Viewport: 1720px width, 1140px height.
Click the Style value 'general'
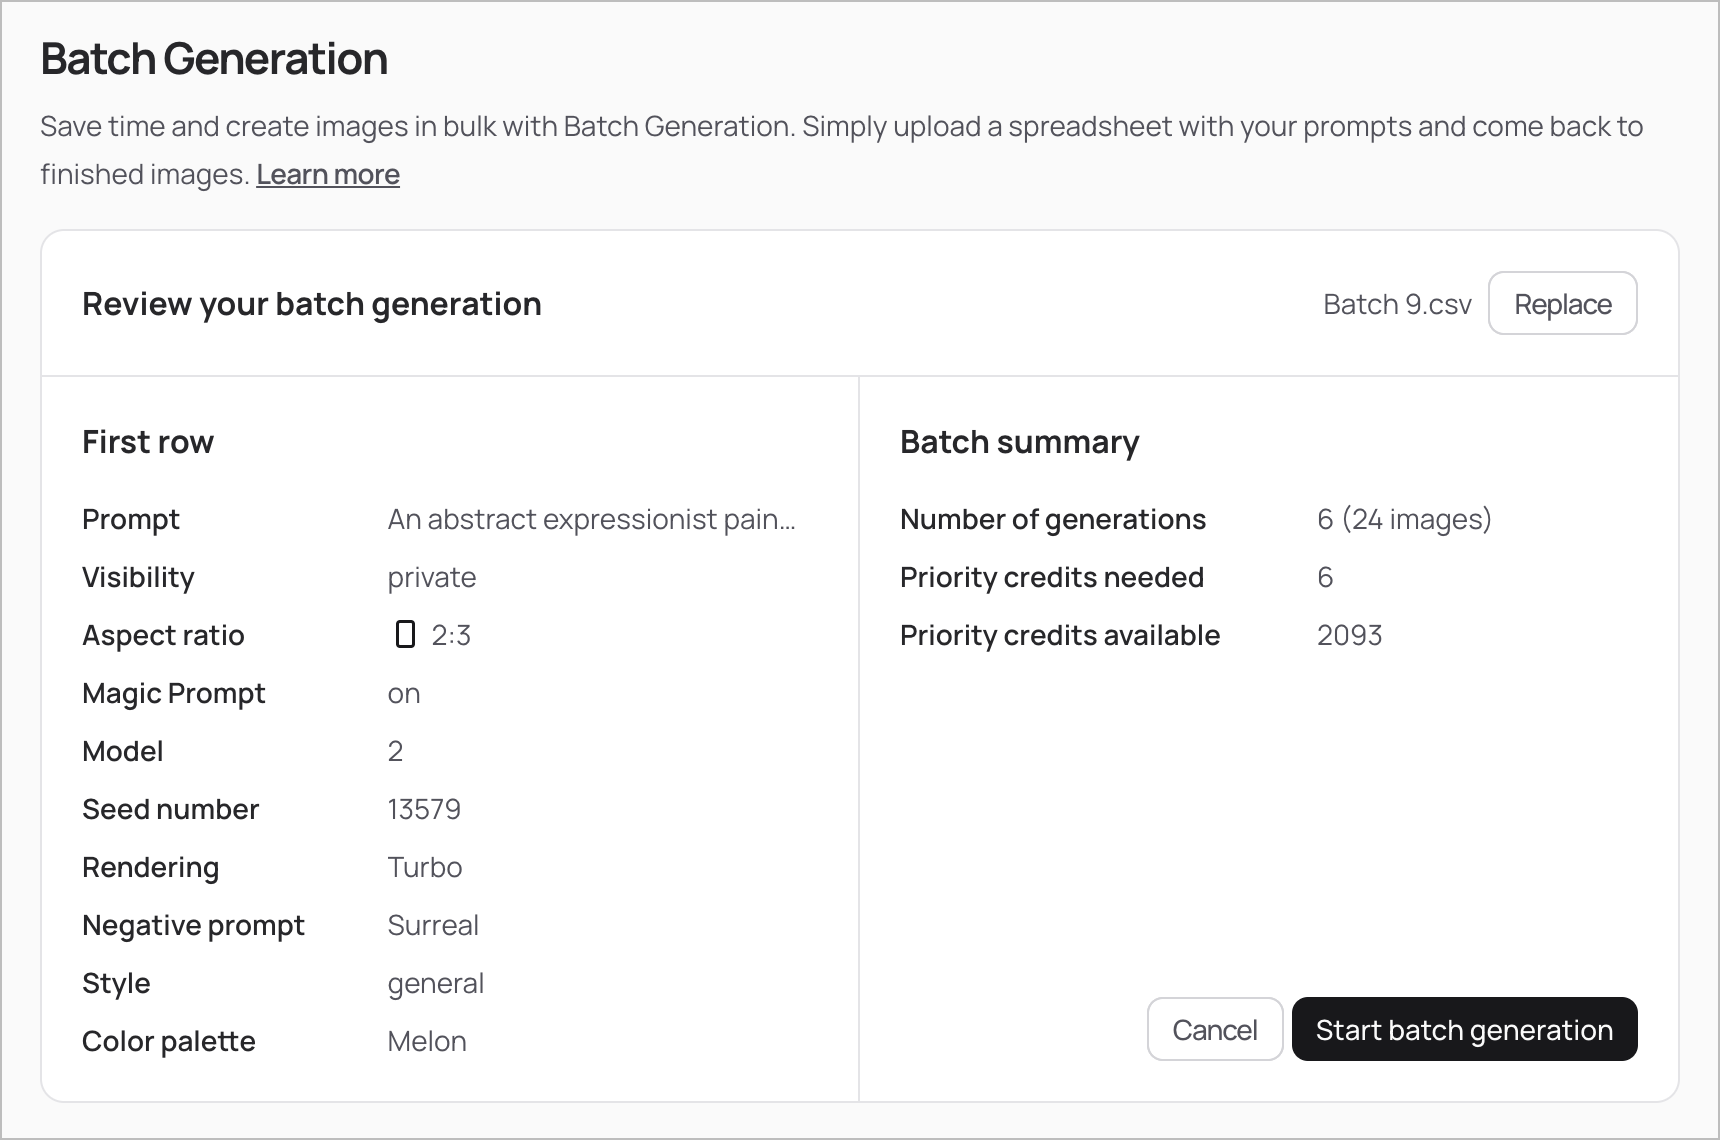click(436, 984)
